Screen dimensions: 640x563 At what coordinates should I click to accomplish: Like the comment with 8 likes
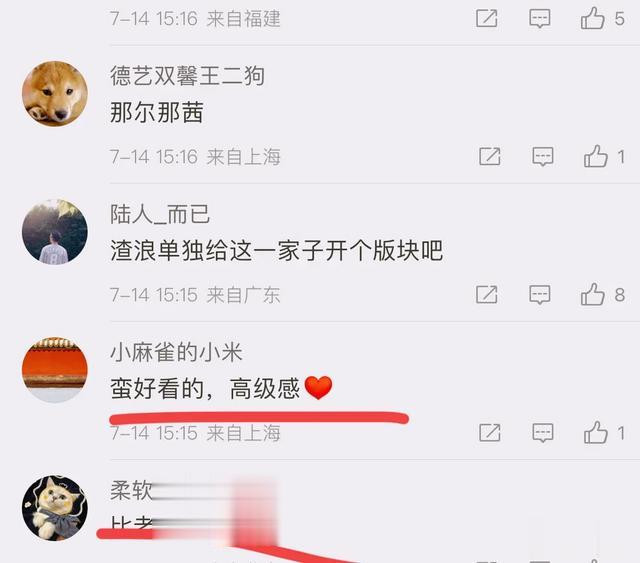coord(592,294)
